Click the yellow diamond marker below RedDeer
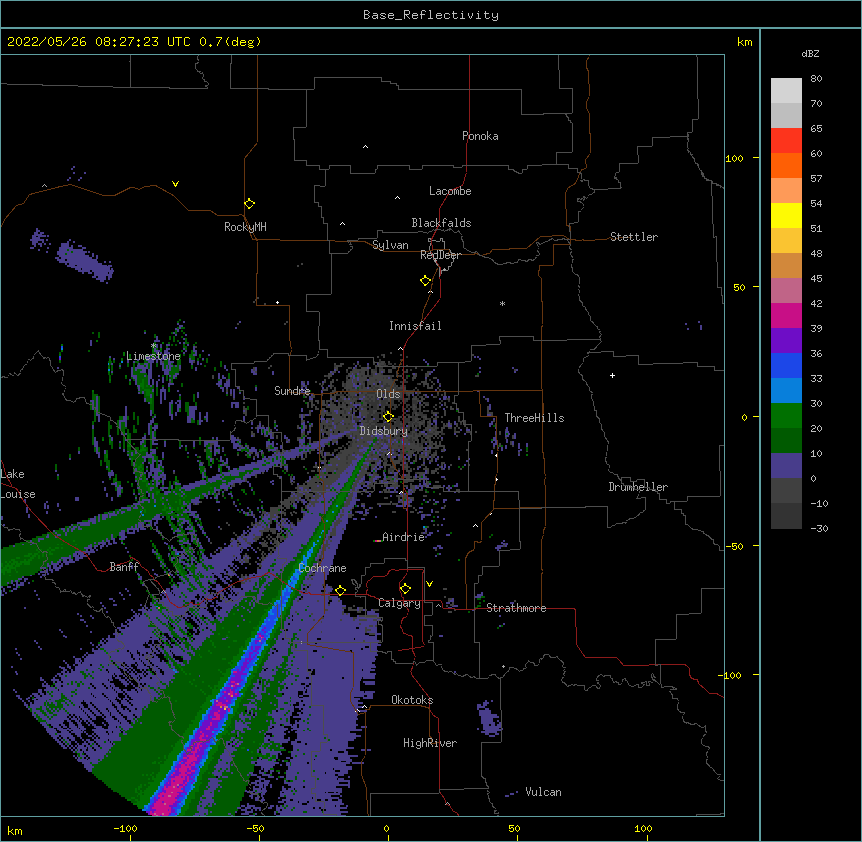This screenshot has width=862, height=842. coord(425,281)
